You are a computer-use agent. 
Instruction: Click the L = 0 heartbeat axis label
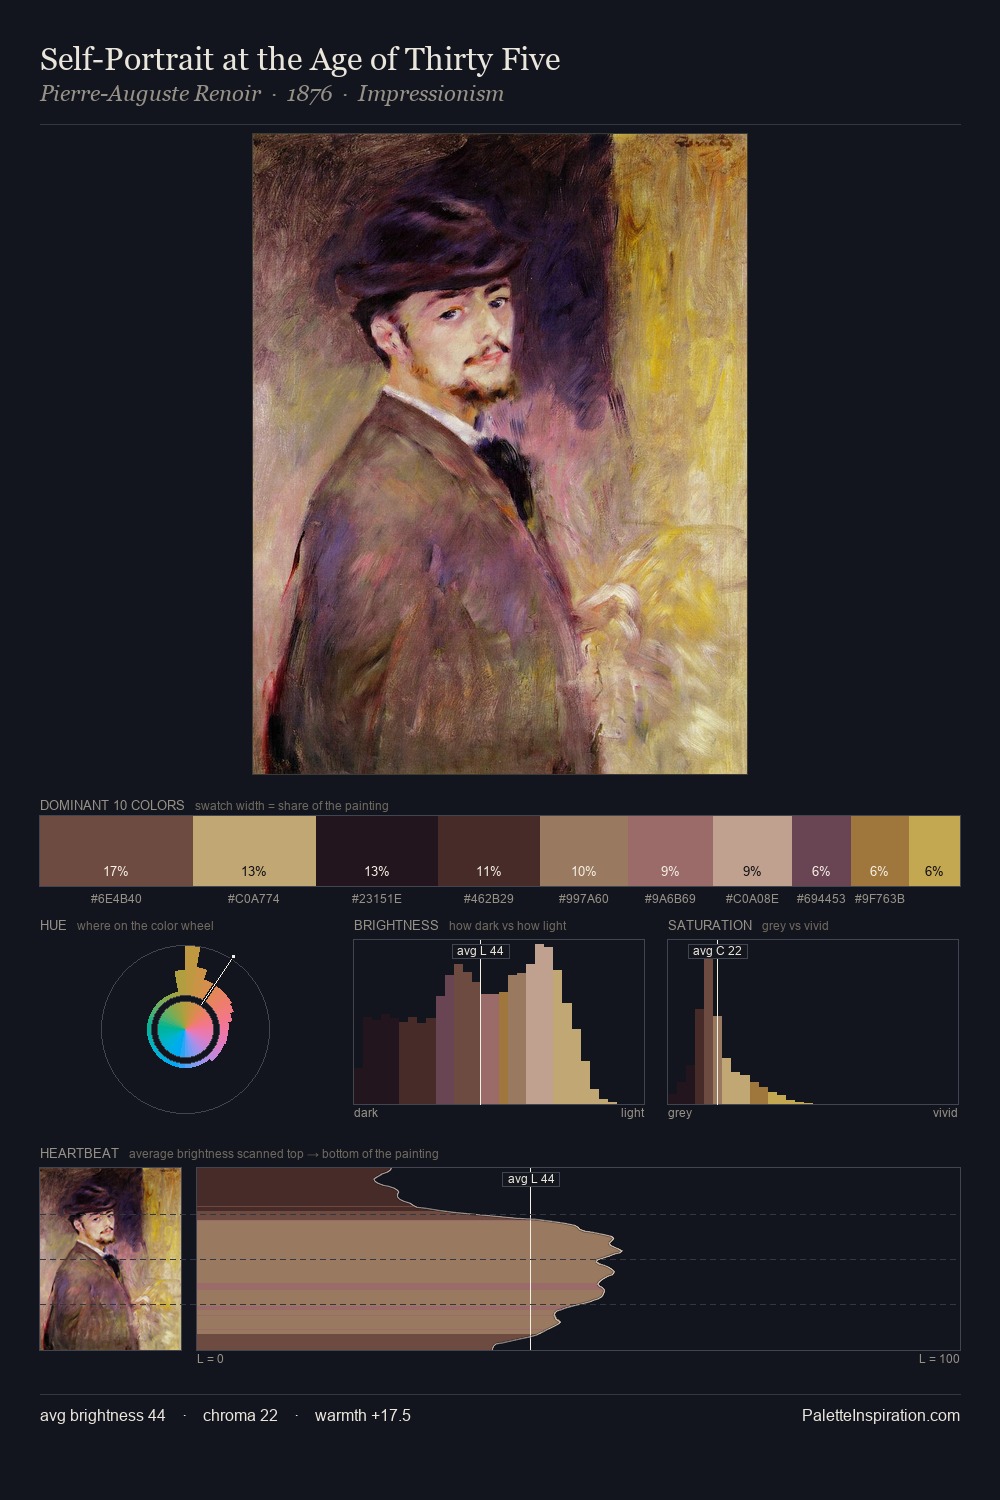[x=210, y=1359]
